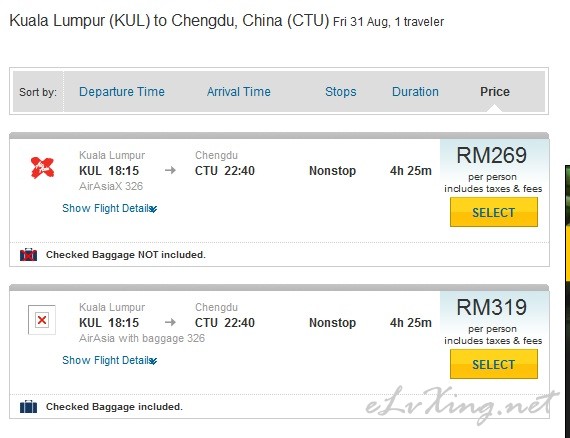Sort flights by Duration

(x=415, y=92)
